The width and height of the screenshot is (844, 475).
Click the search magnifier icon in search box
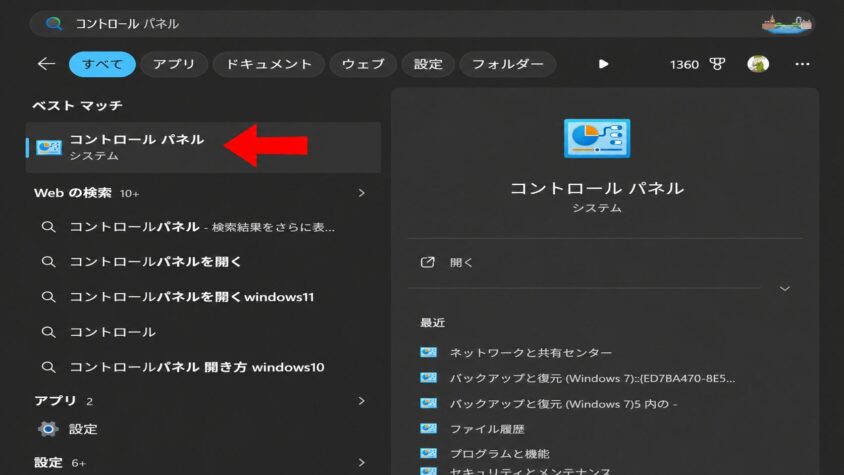click(53, 24)
